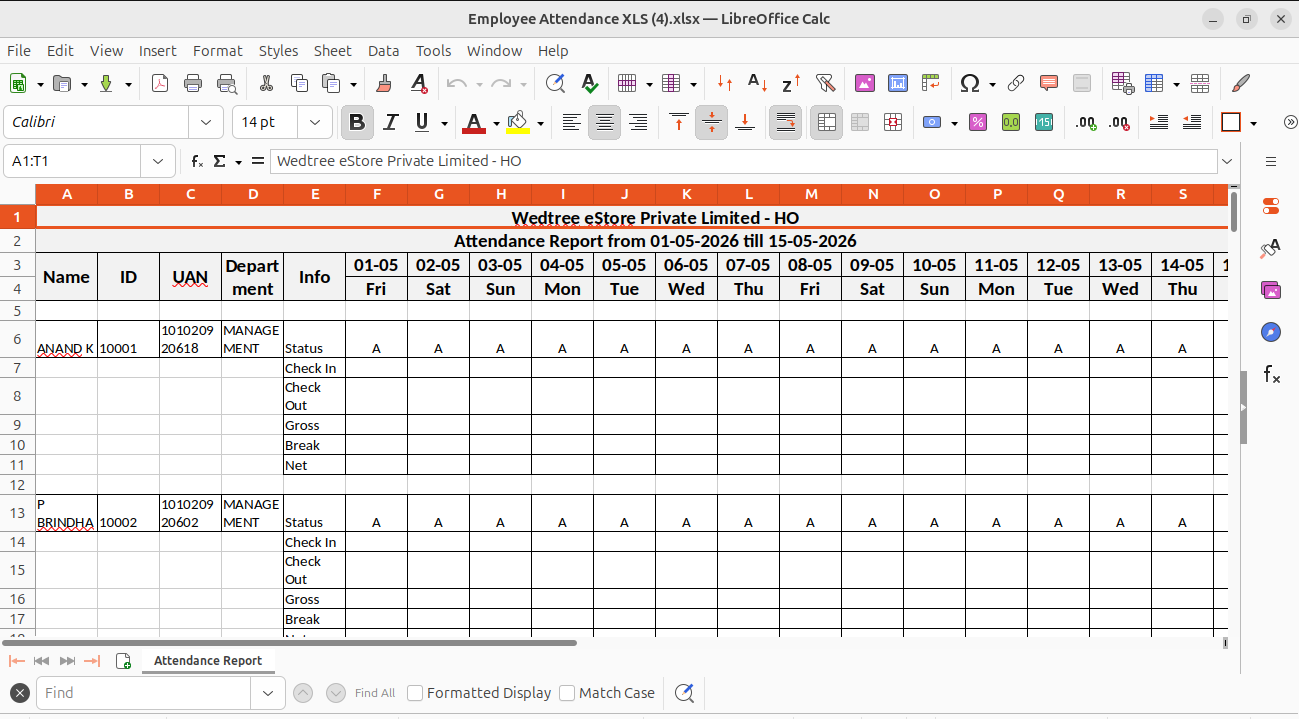Open Find field history dropdown
The height and width of the screenshot is (719, 1299).
(267, 693)
